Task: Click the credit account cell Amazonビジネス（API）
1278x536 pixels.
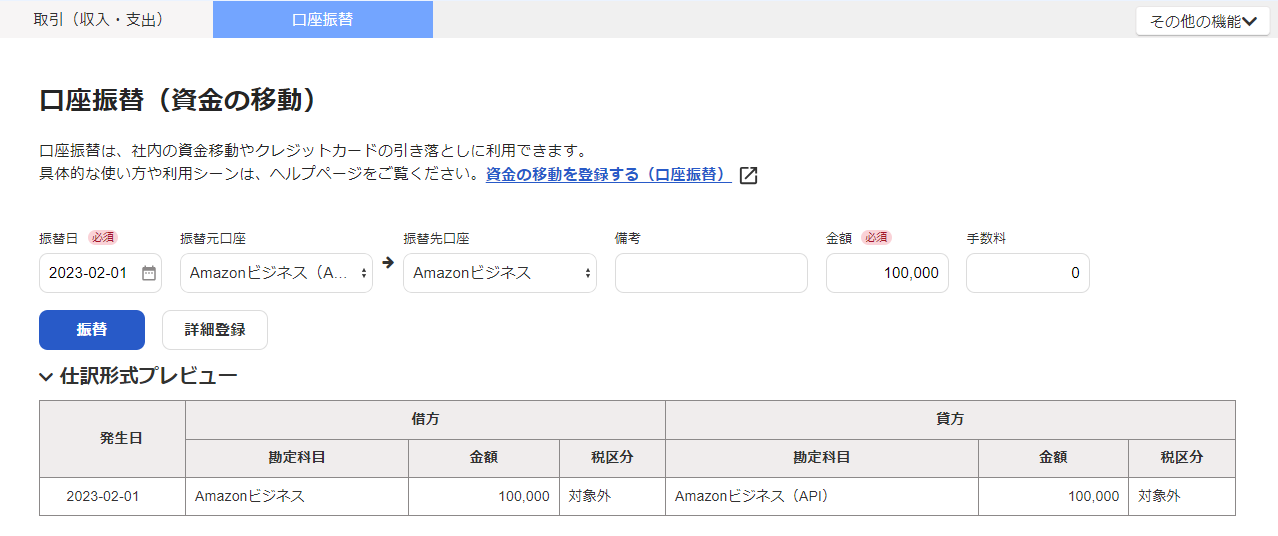Action: (x=822, y=496)
